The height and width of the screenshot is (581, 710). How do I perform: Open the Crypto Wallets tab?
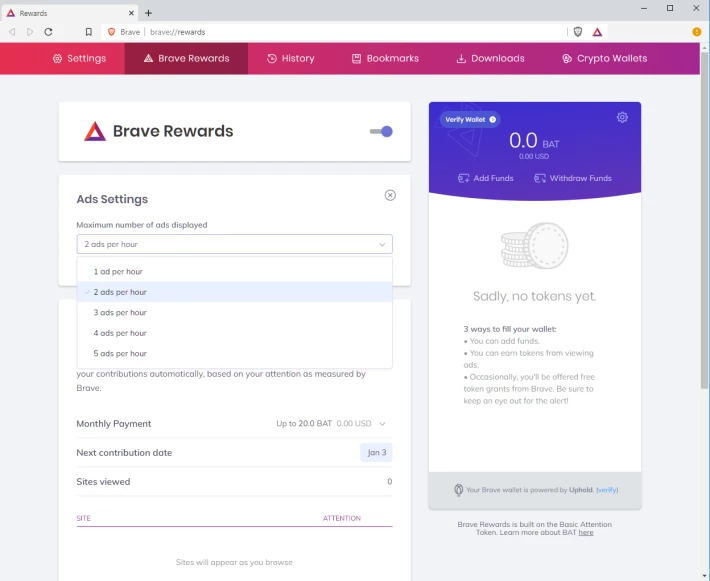tap(604, 58)
